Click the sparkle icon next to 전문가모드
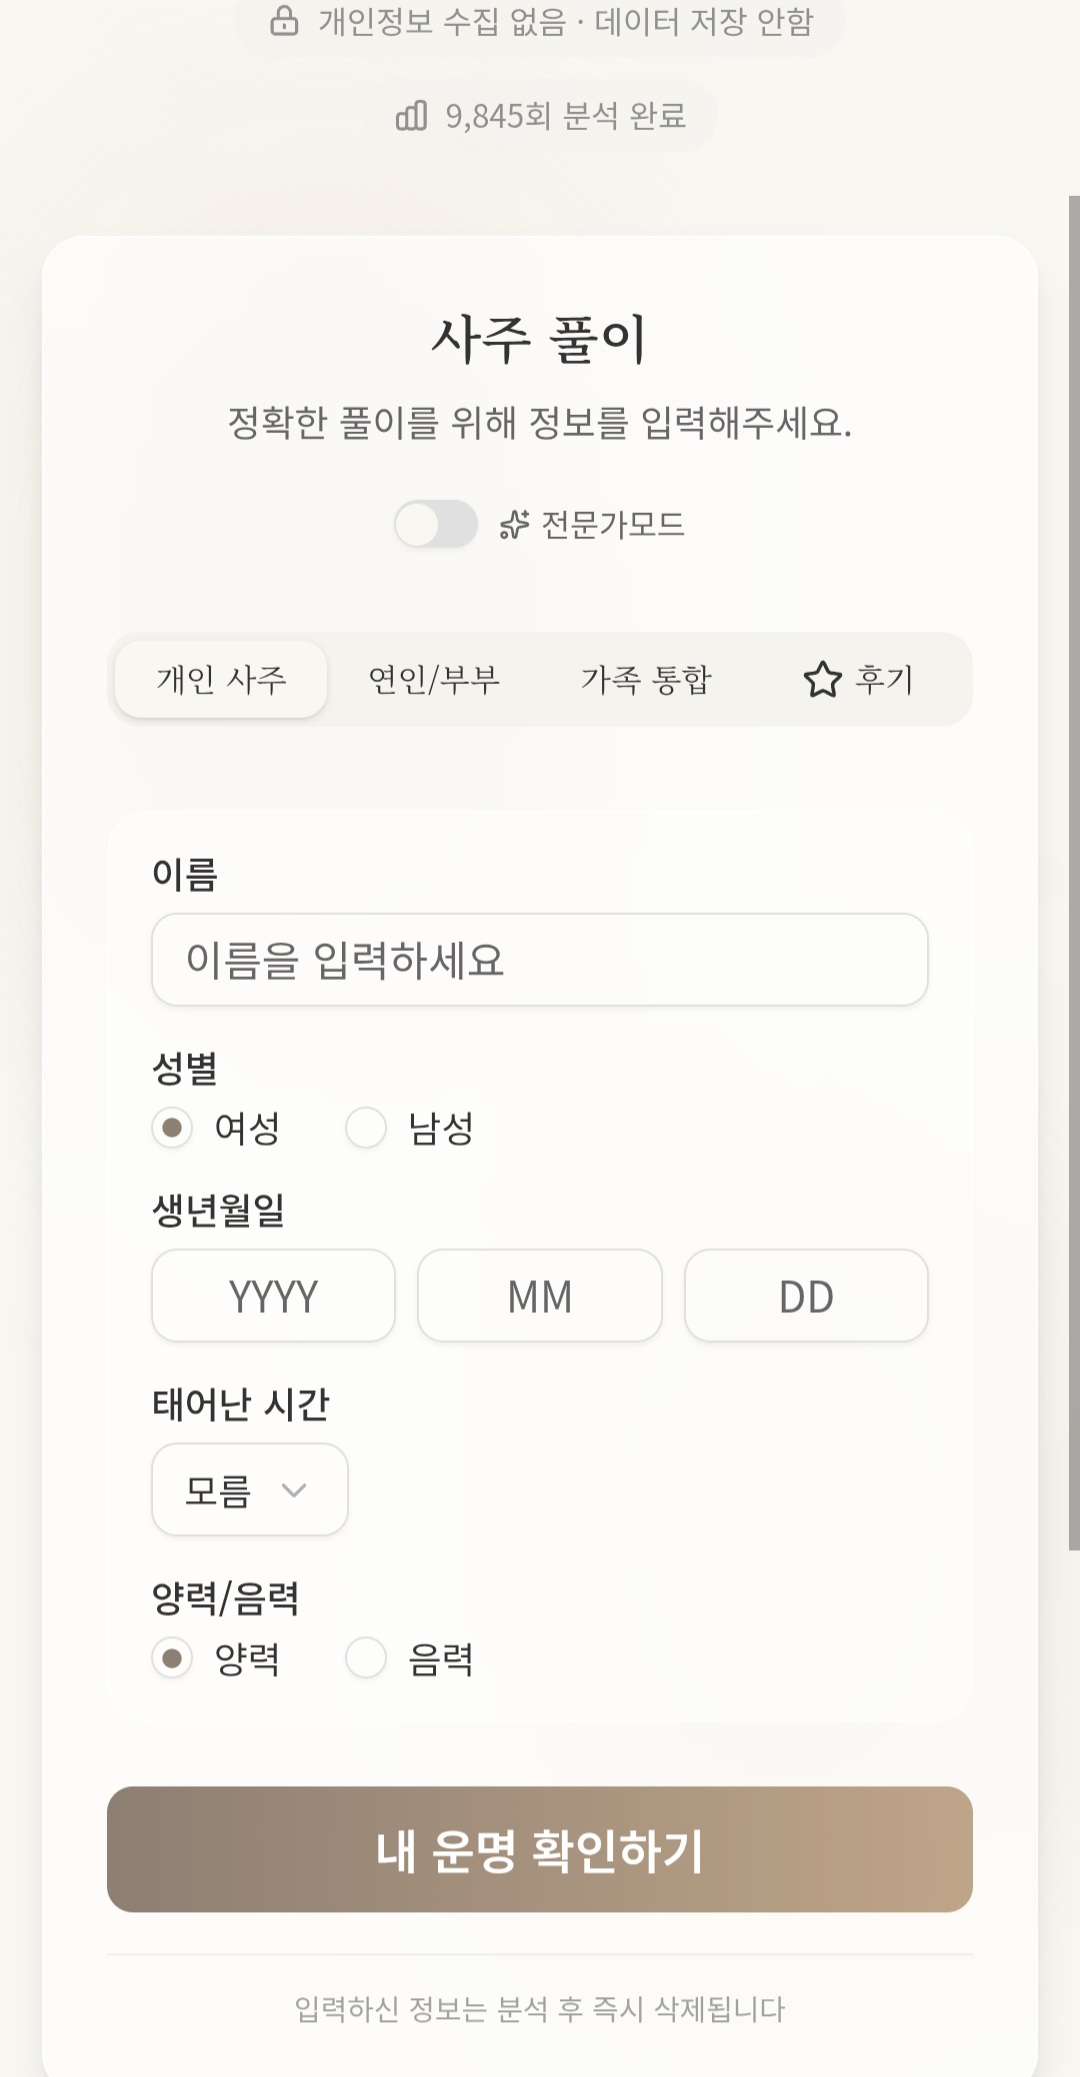This screenshot has height=2077, width=1080. point(514,524)
